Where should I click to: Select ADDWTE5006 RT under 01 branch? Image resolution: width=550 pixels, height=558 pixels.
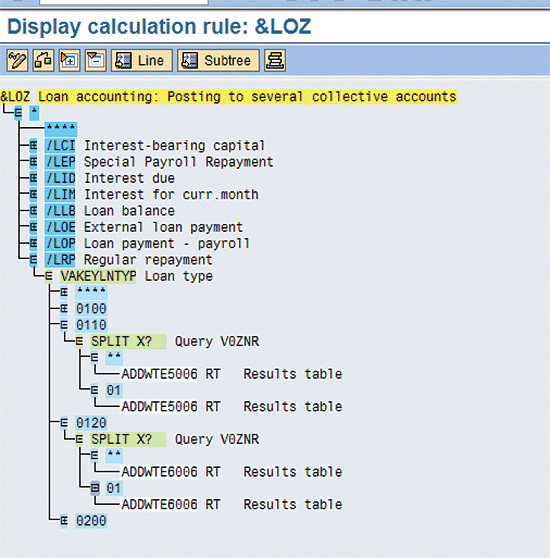click(x=171, y=406)
